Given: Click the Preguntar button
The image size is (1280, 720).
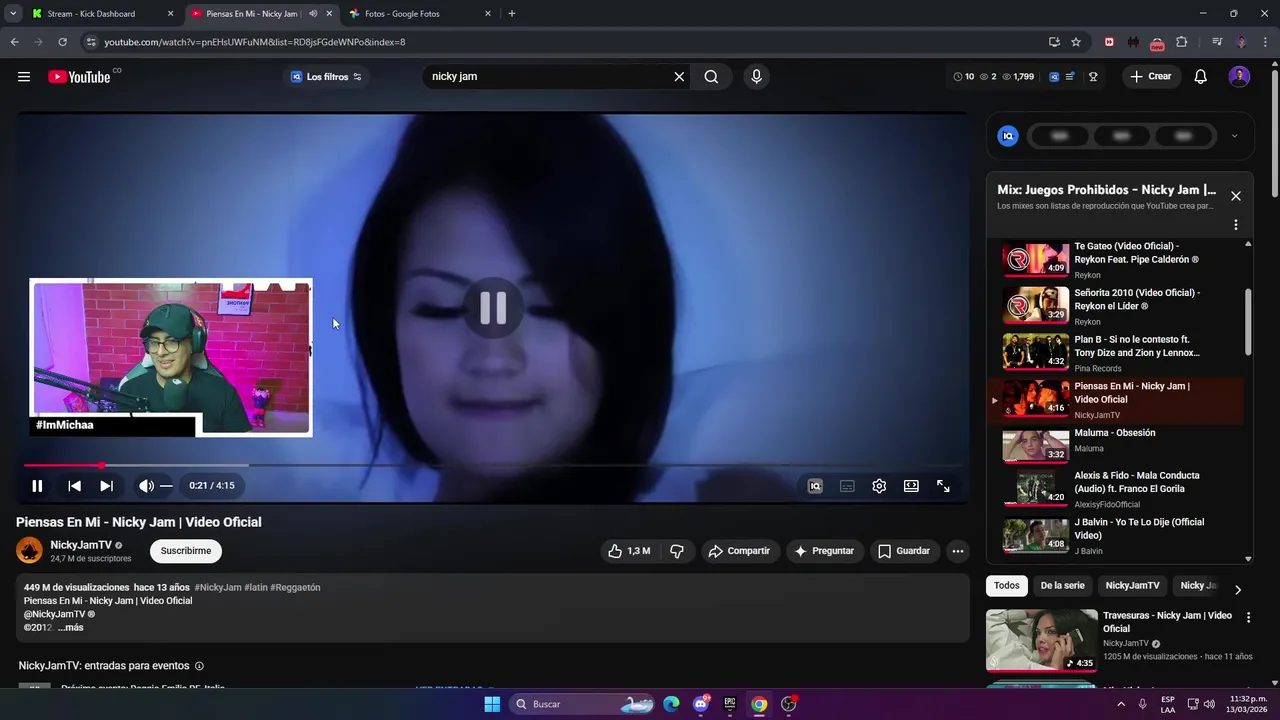Looking at the screenshot, I should coord(824,551).
